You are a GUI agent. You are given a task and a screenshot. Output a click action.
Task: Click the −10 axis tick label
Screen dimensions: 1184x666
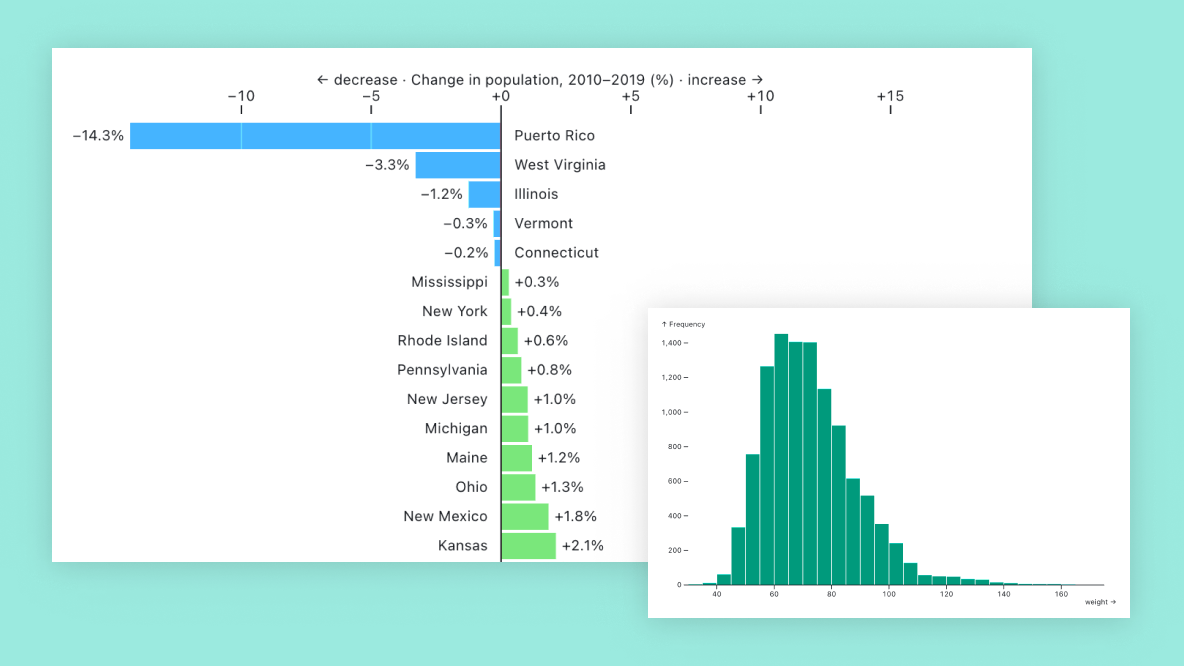[241, 96]
